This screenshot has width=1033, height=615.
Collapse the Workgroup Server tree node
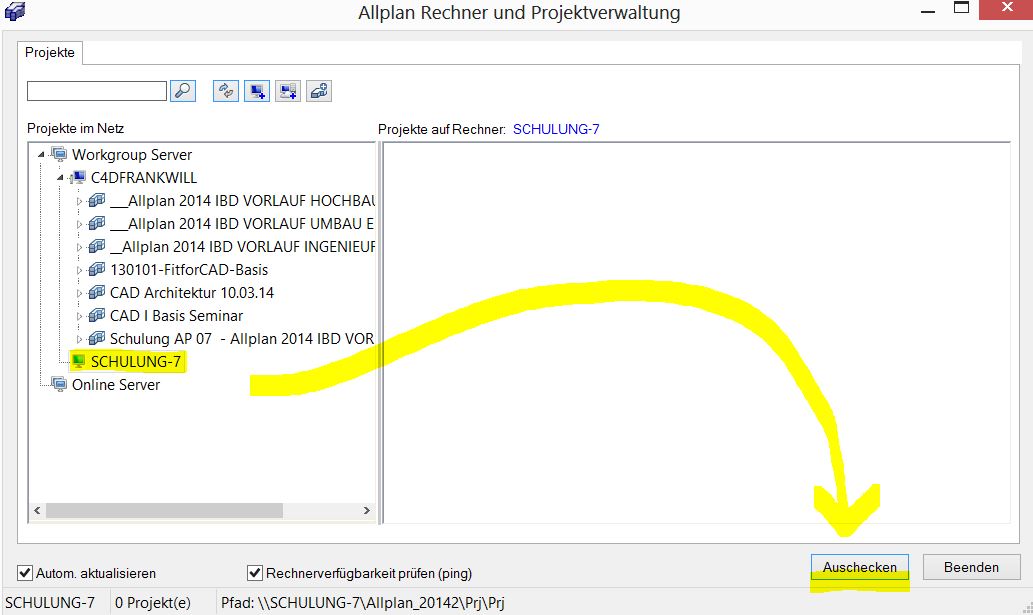click(x=41, y=155)
